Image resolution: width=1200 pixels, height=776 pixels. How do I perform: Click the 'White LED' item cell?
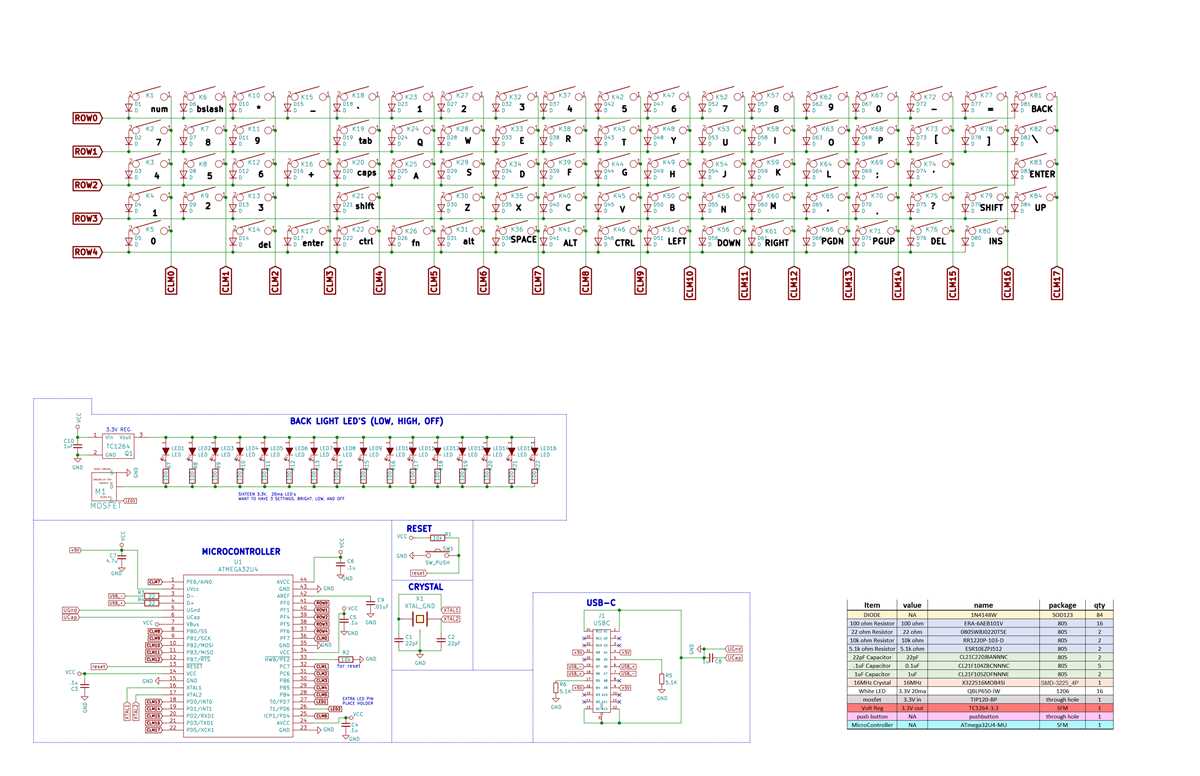871,690
